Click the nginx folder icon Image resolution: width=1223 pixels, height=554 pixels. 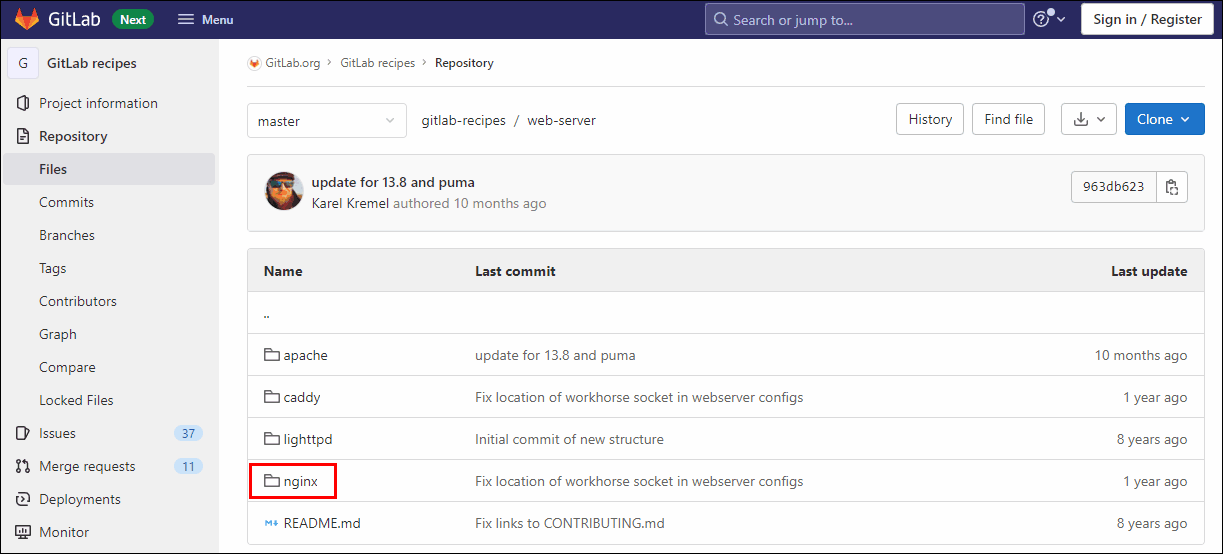[271, 481]
